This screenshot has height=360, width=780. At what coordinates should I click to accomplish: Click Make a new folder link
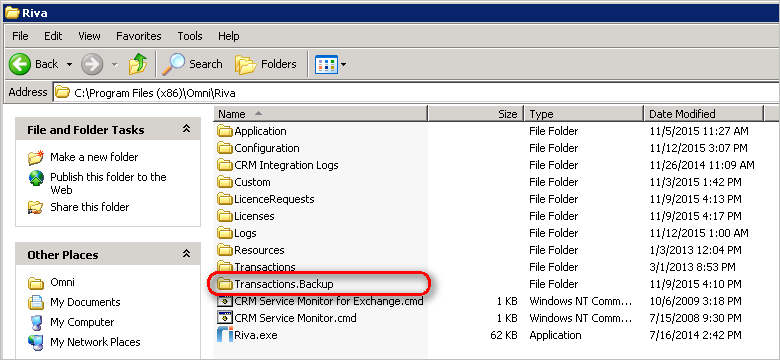tap(94, 157)
